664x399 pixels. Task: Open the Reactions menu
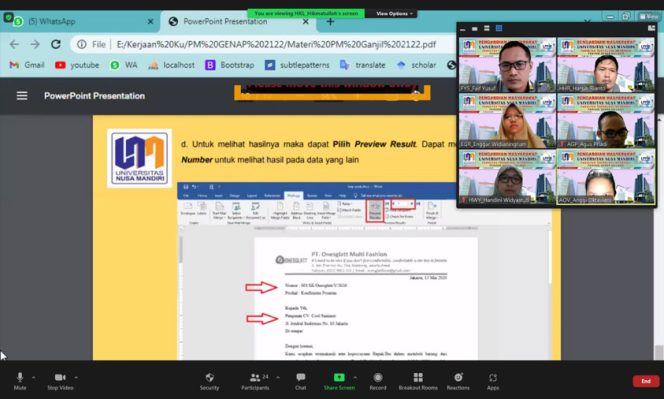click(x=458, y=381)
